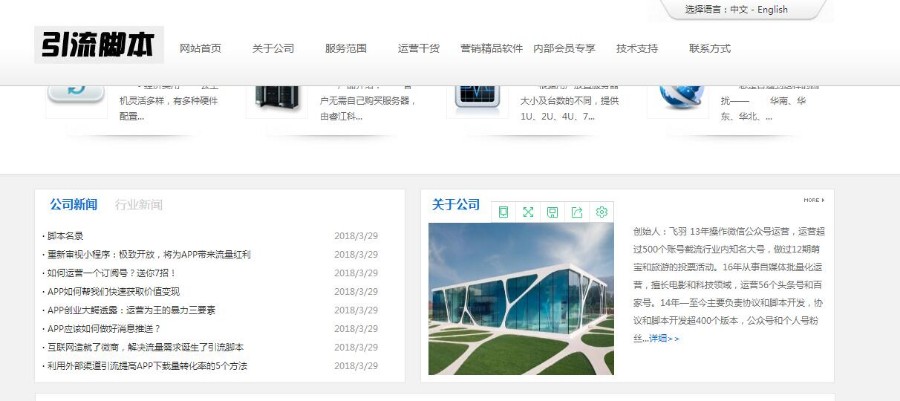Screen dimensions: 900x401
Task: Click the blue globe service icon
Action: pyautogui.click(x=681, y=96)
